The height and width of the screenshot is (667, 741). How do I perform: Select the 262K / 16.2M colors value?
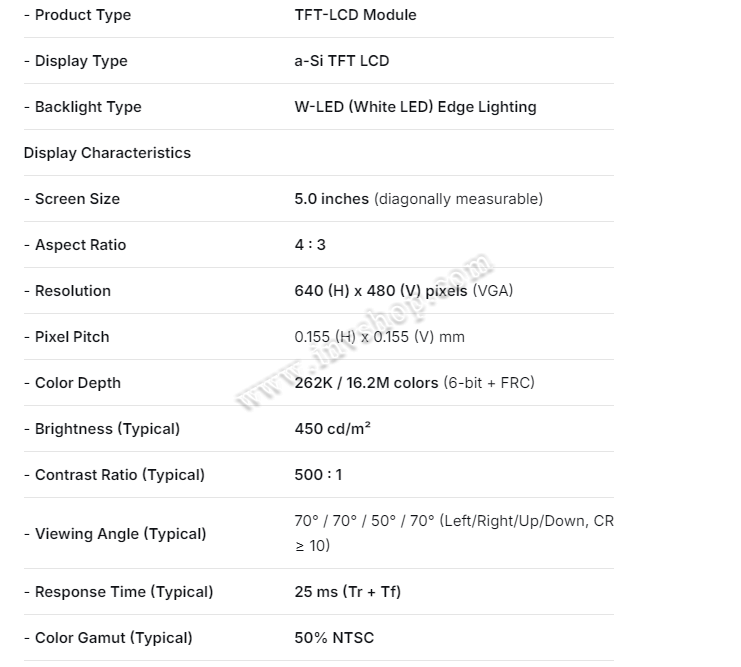tap(366, 383)
